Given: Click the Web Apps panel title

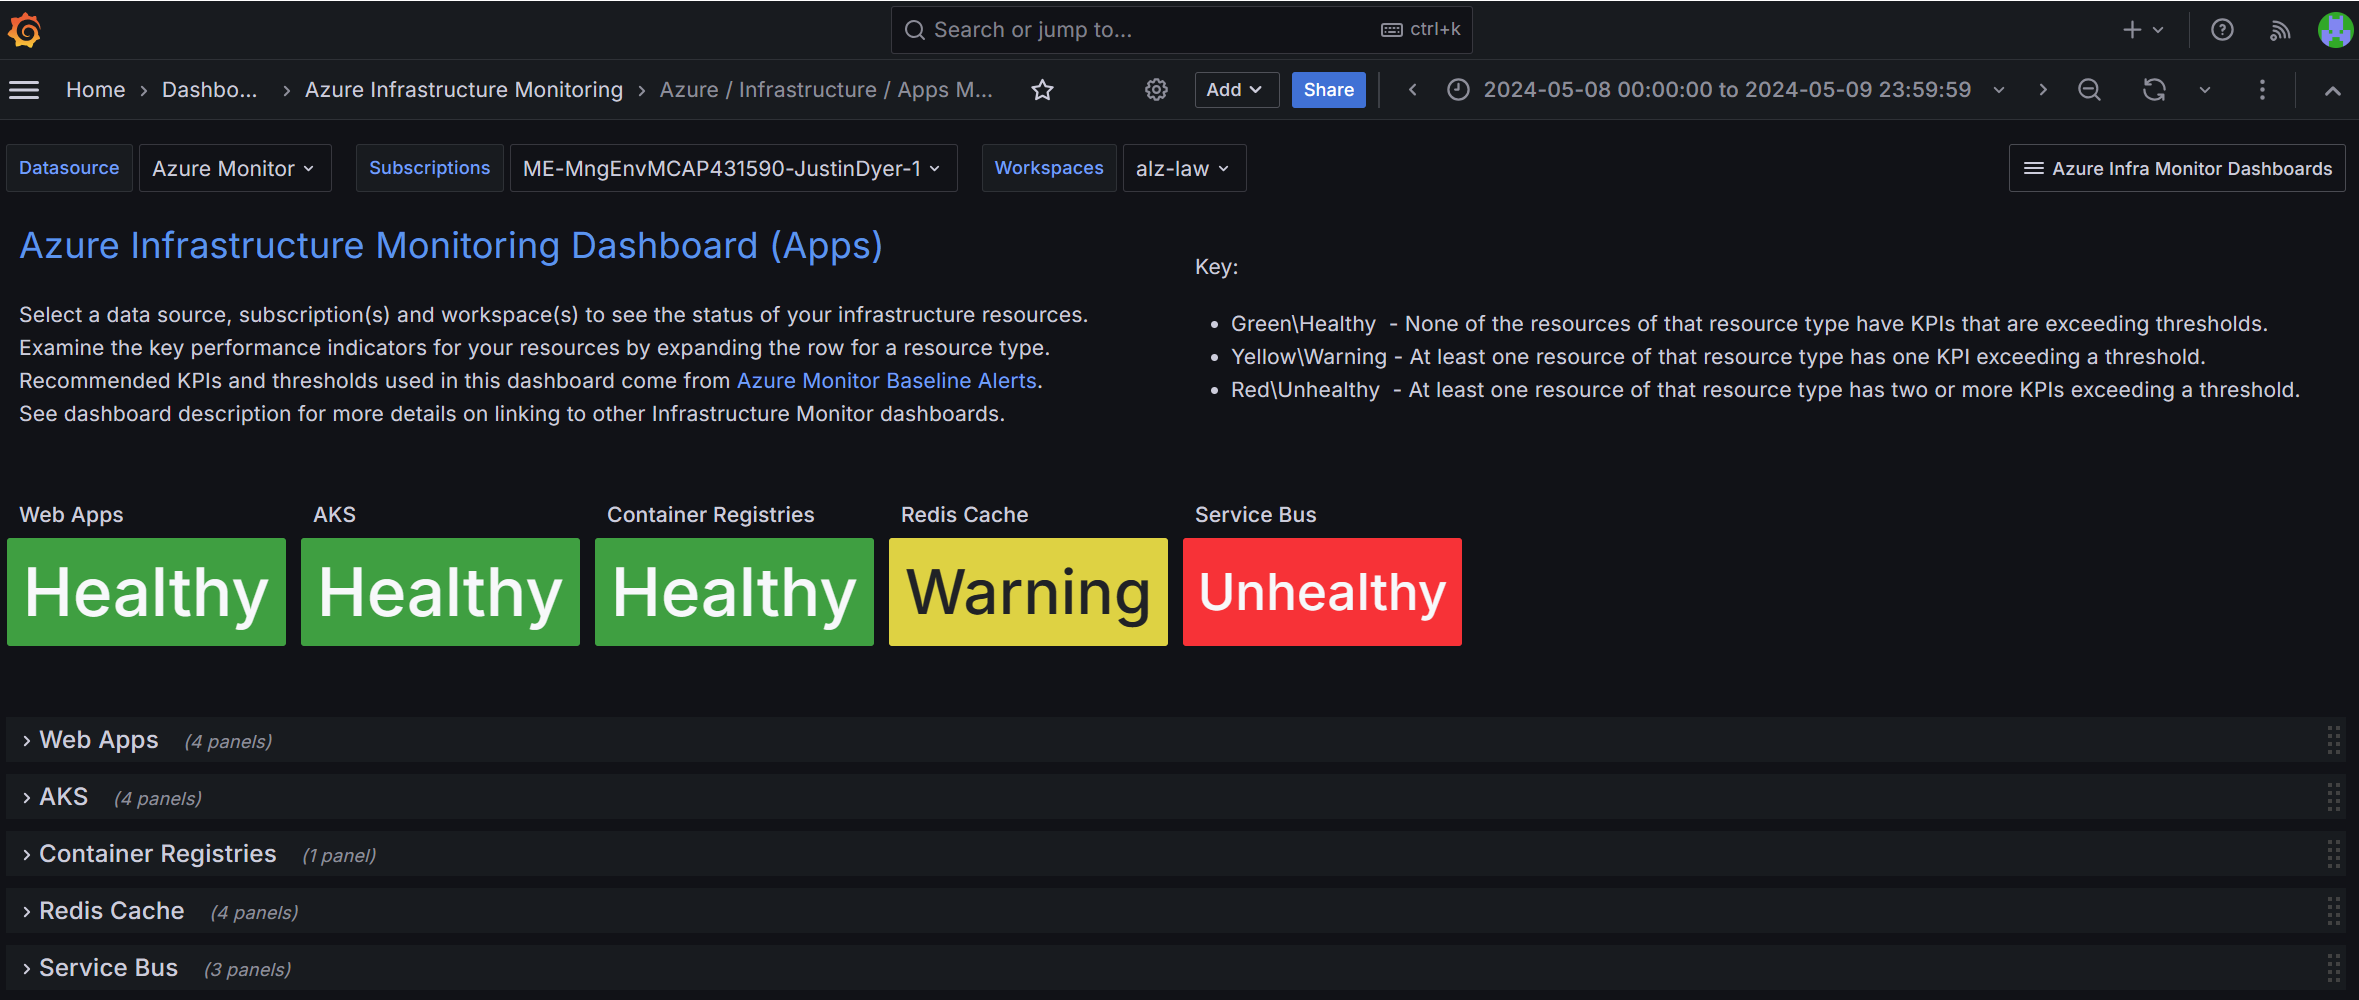Looking at the screenshot, I should (x=71, y=515).
